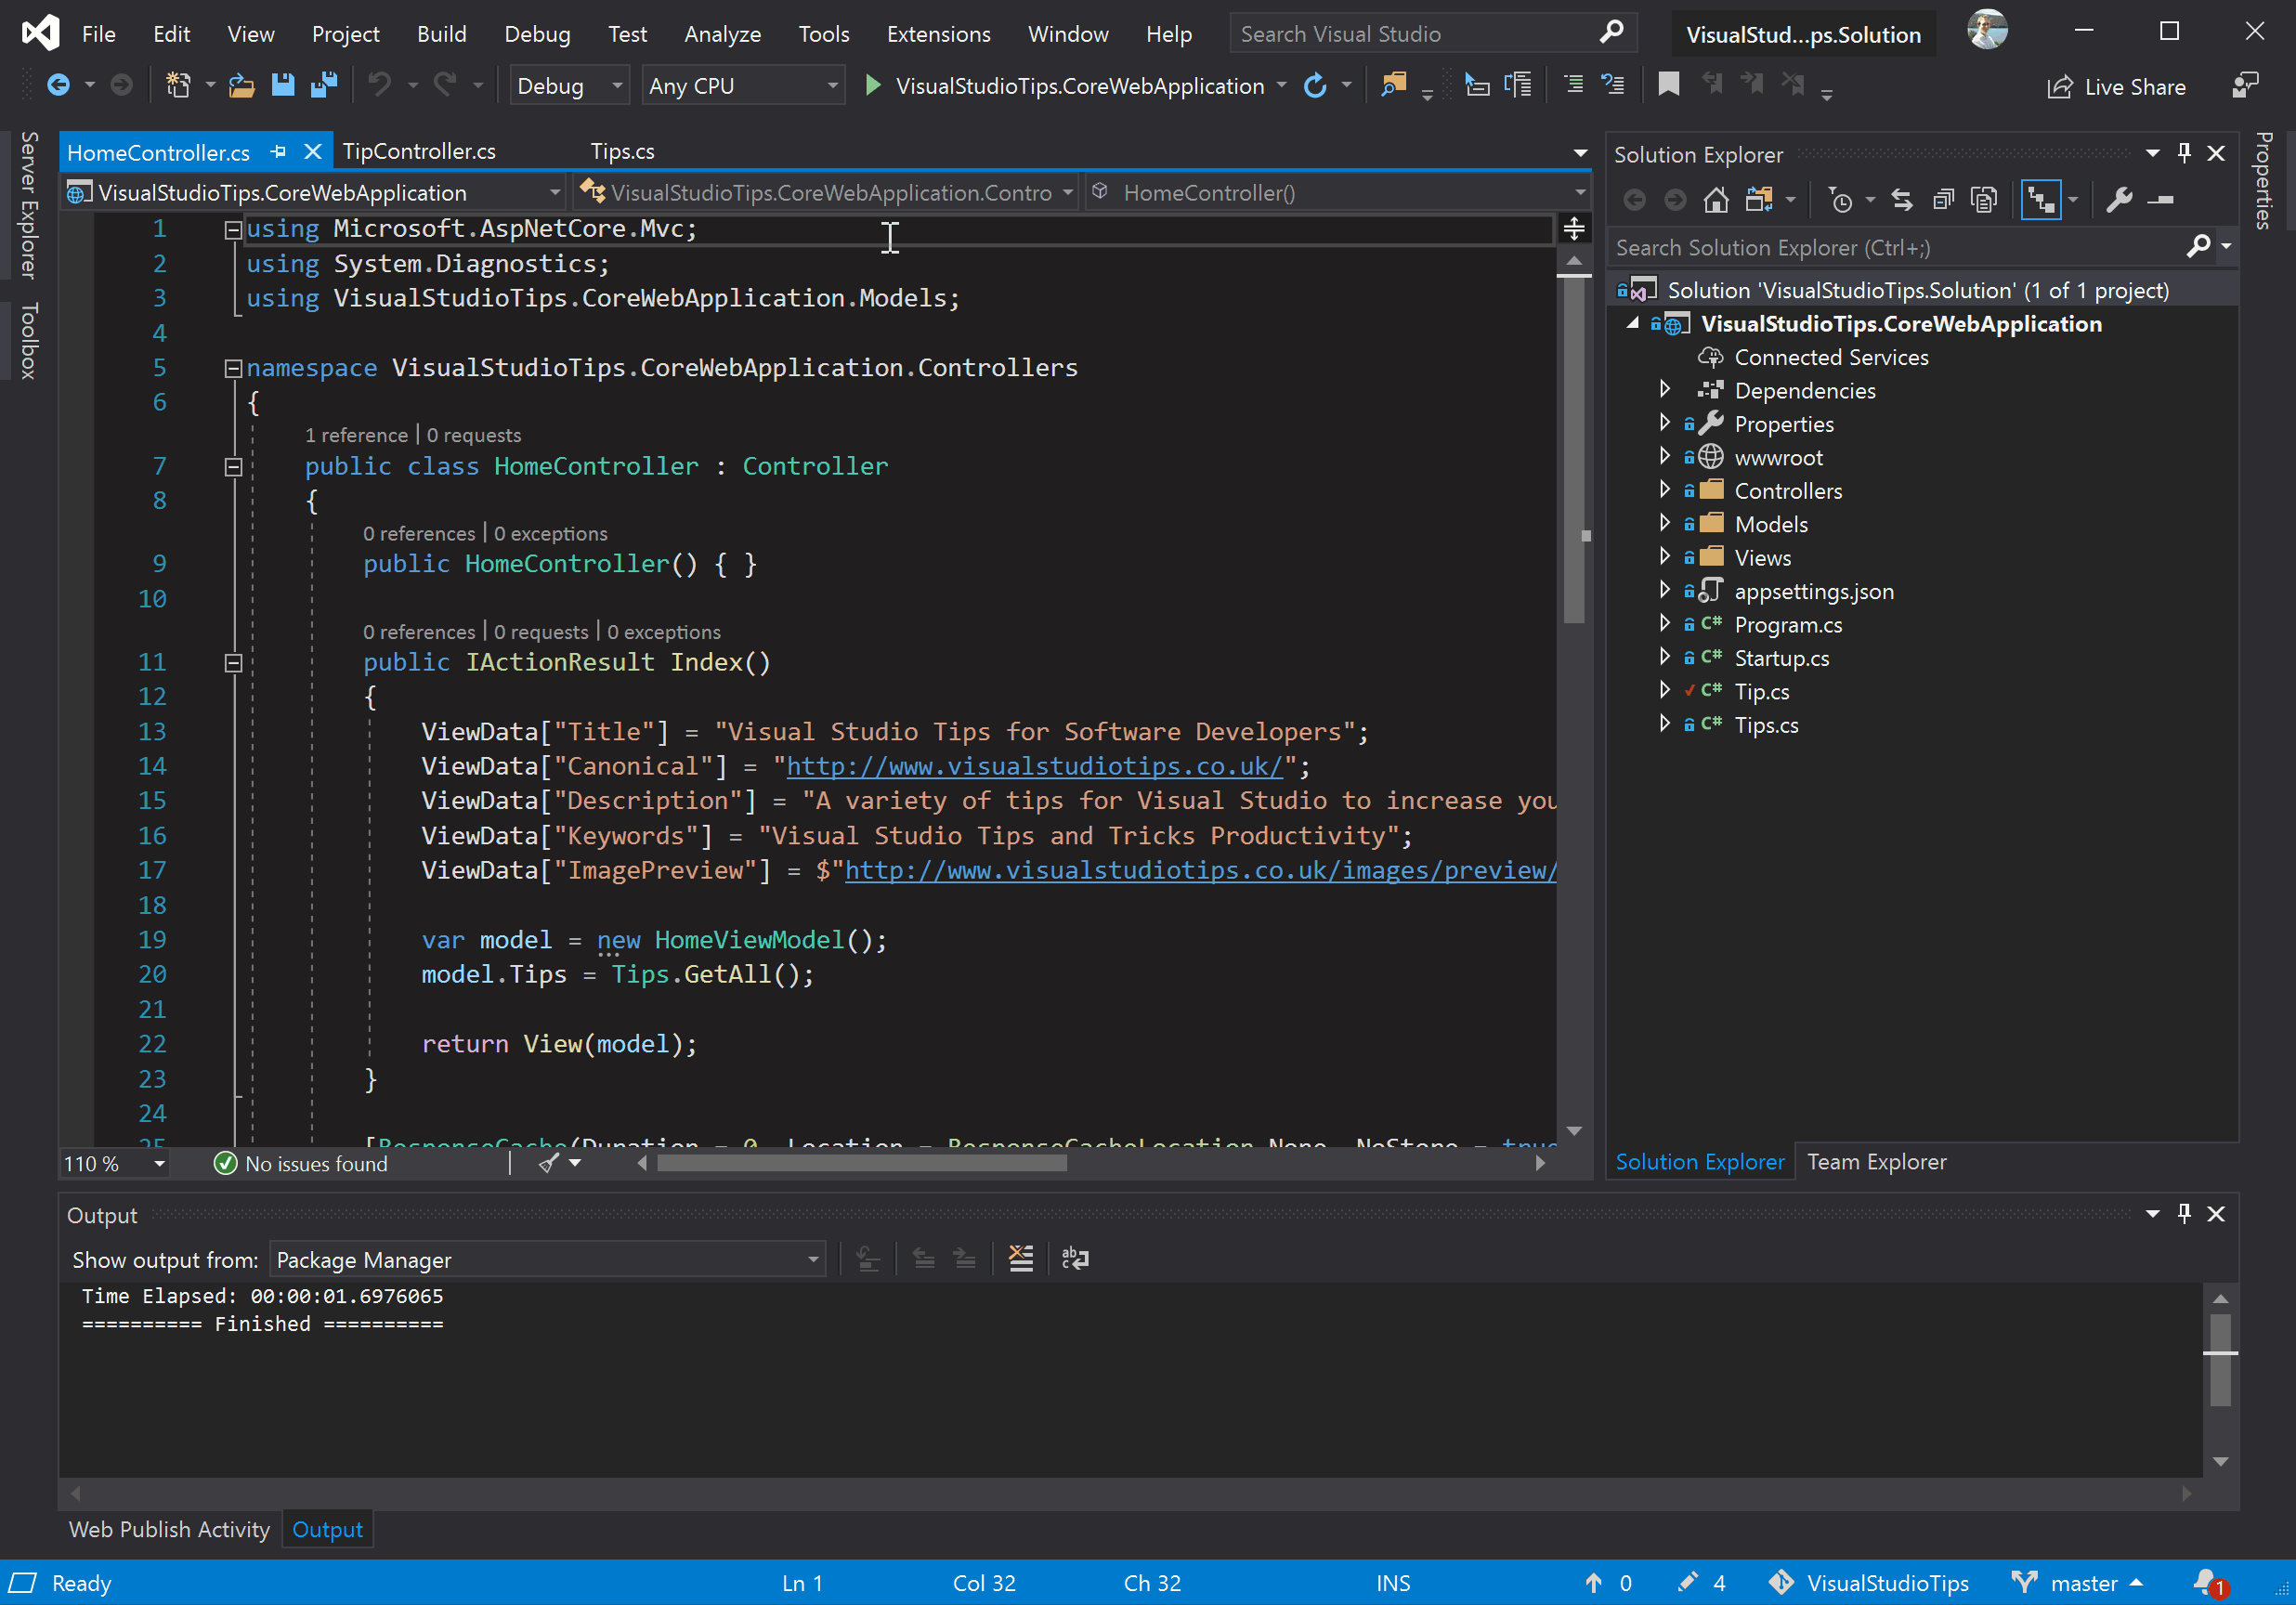Click the Properties wrench in Solution Explorer
This screenshot has width=2296, height=1605.
click(2118, 199)
